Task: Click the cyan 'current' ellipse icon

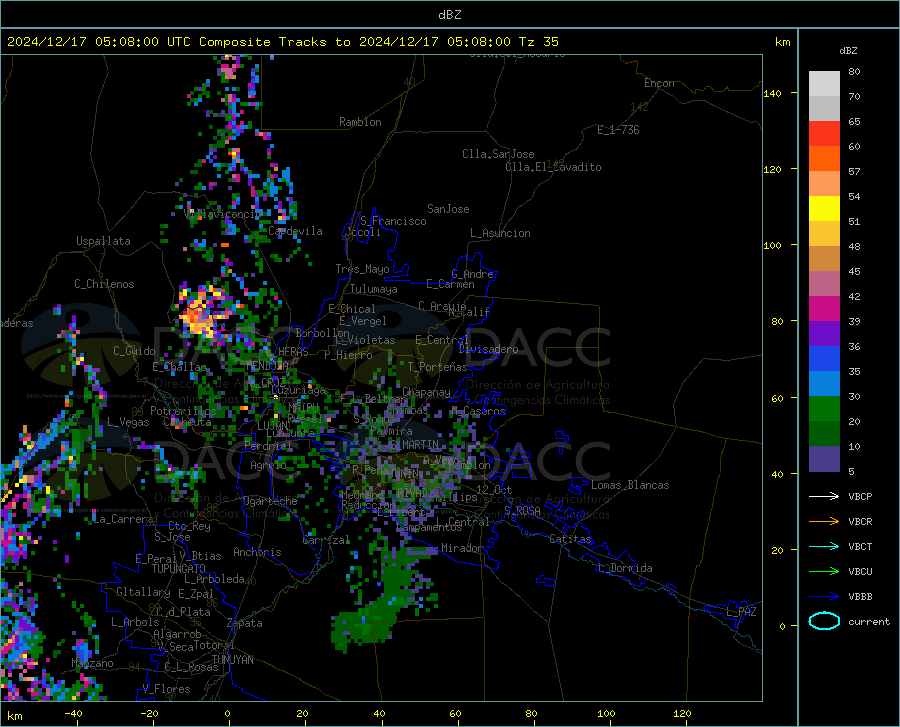Action: pyautogui.click(x=824, y=621)
